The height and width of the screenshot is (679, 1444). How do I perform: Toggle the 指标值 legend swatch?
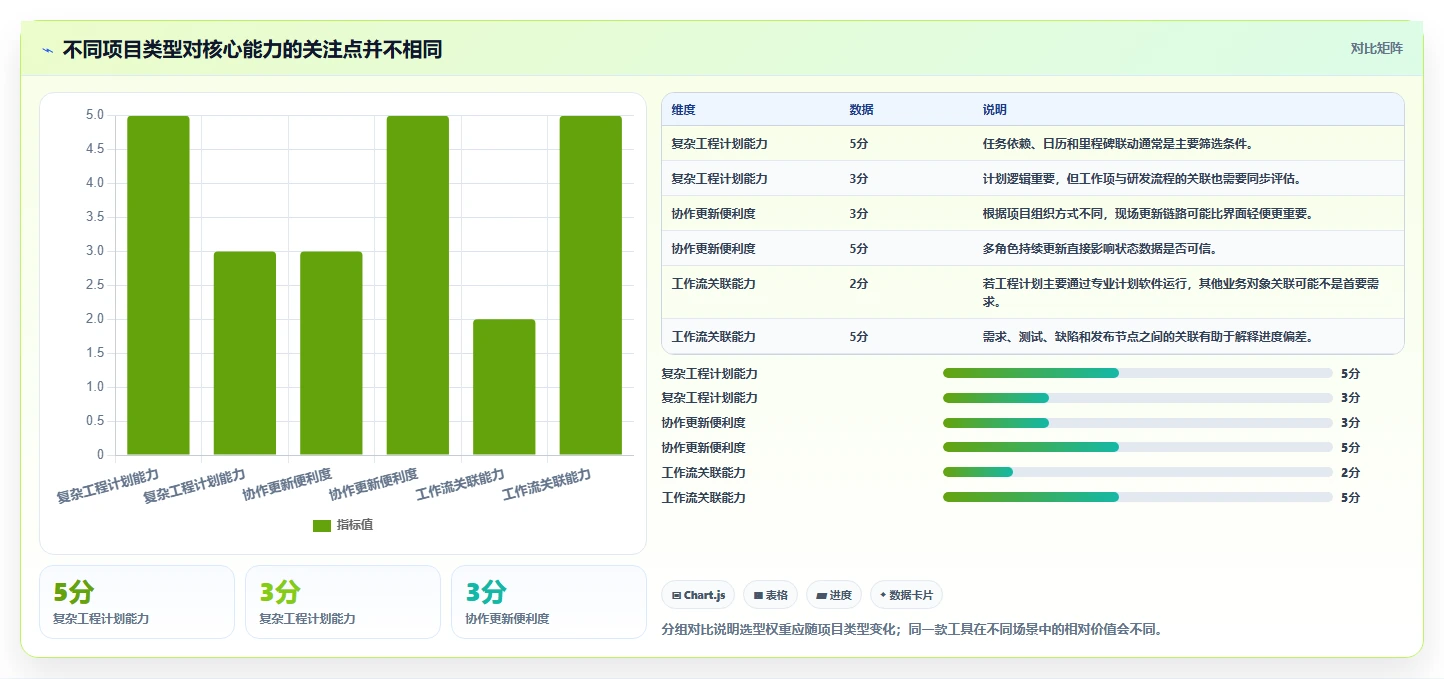pyautogui.click(x=321, y=525)
